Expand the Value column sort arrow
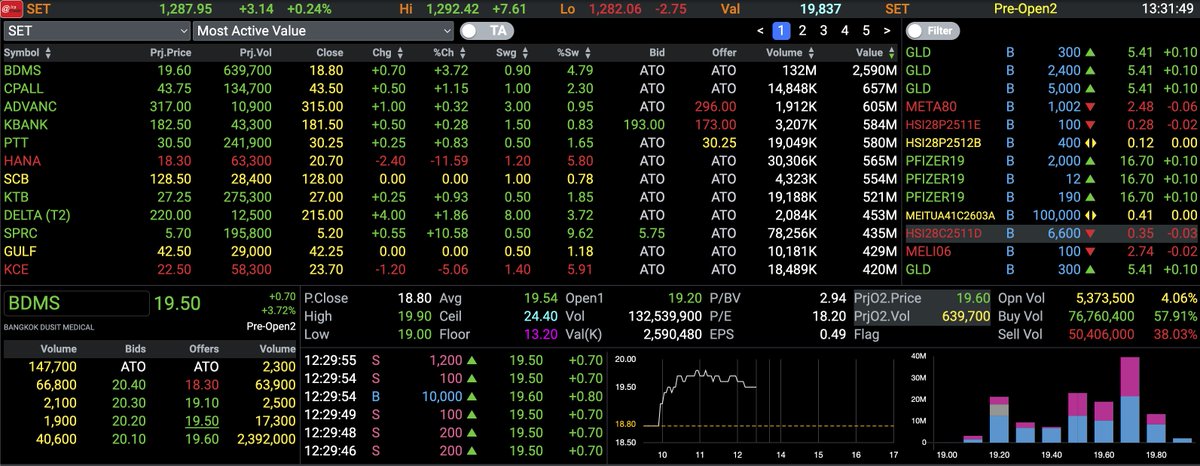 coord(890,53)
